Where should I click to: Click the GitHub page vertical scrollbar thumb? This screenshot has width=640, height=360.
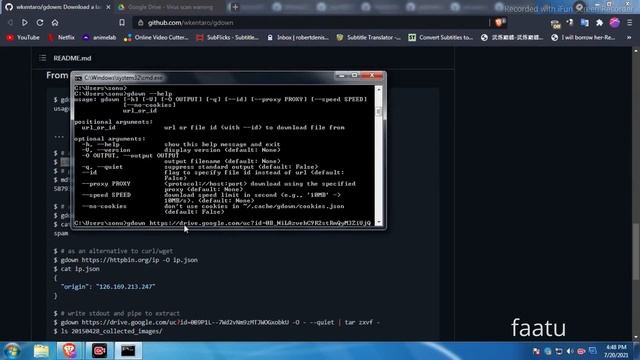(636, 251)
